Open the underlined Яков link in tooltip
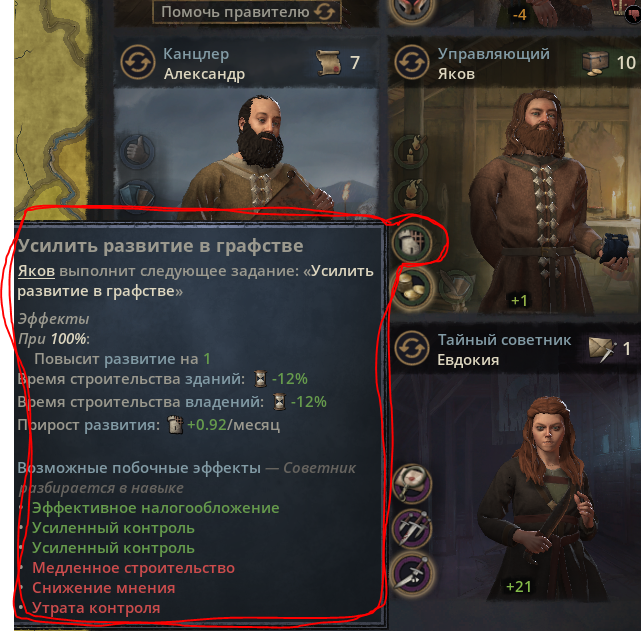Viewport: 641px width, 631px height. pos(36,271)
